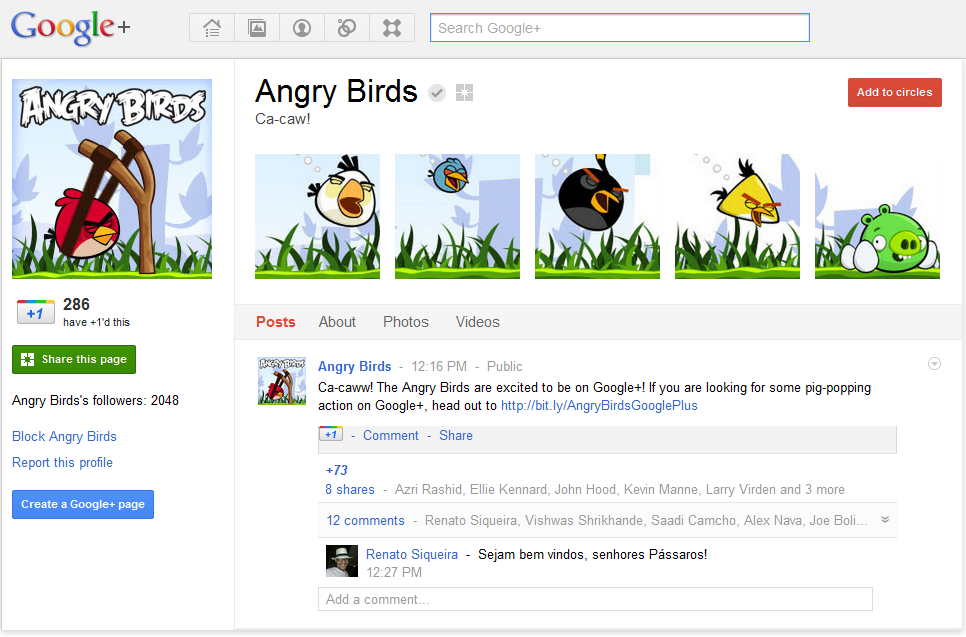
Task: Click the small +1 button under the post
Action: click(x=331, y=434)
